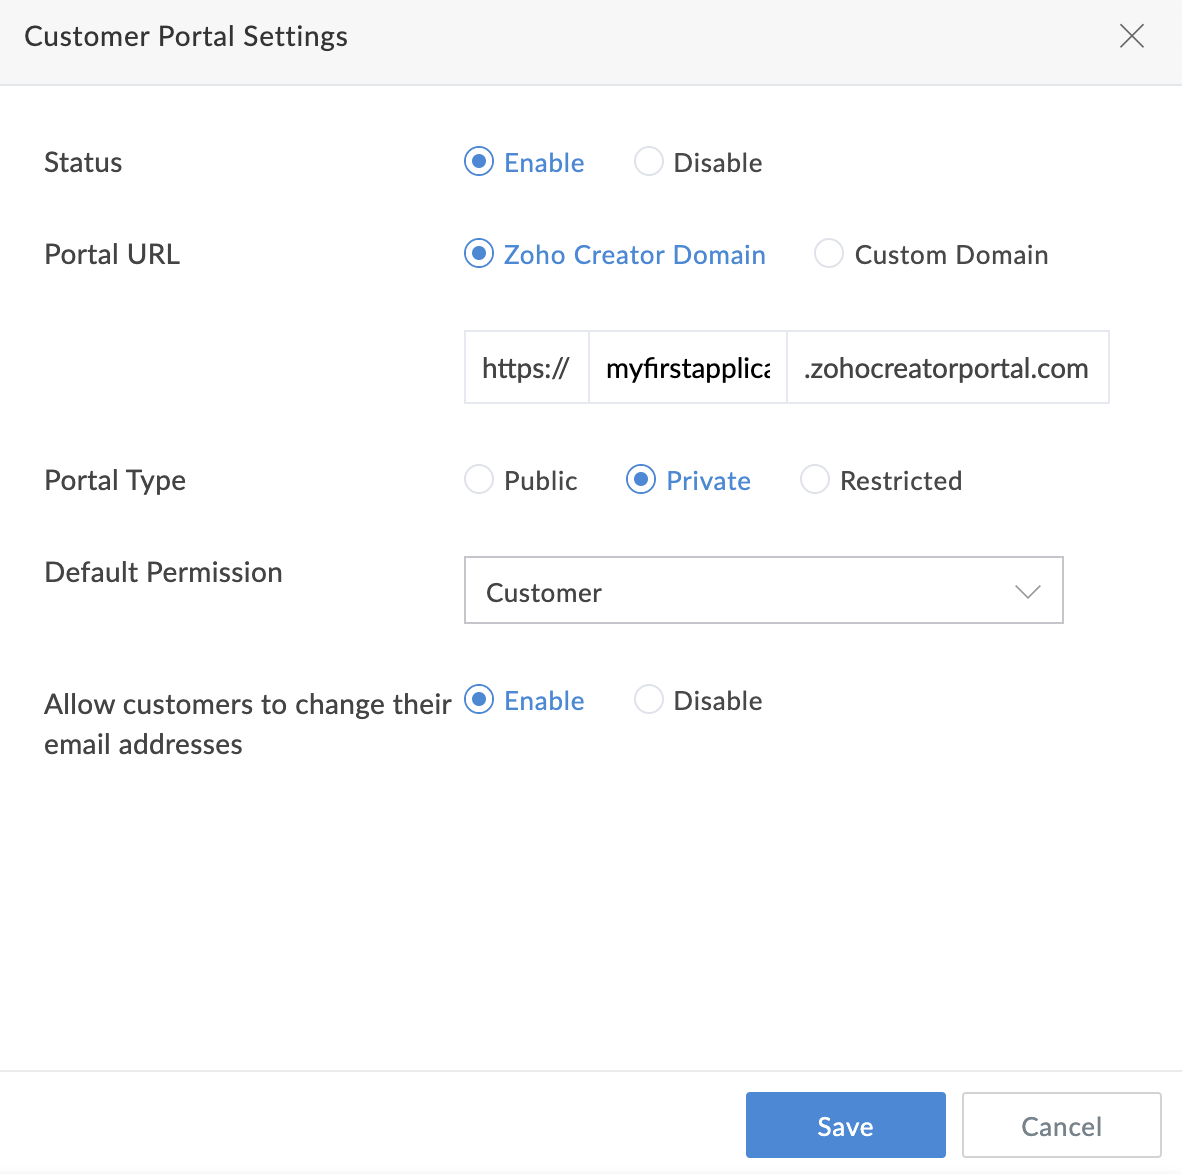The width and height of the screenshot is (1182, 1174).
Task: Click the Default Permission label
Action: 164,572
